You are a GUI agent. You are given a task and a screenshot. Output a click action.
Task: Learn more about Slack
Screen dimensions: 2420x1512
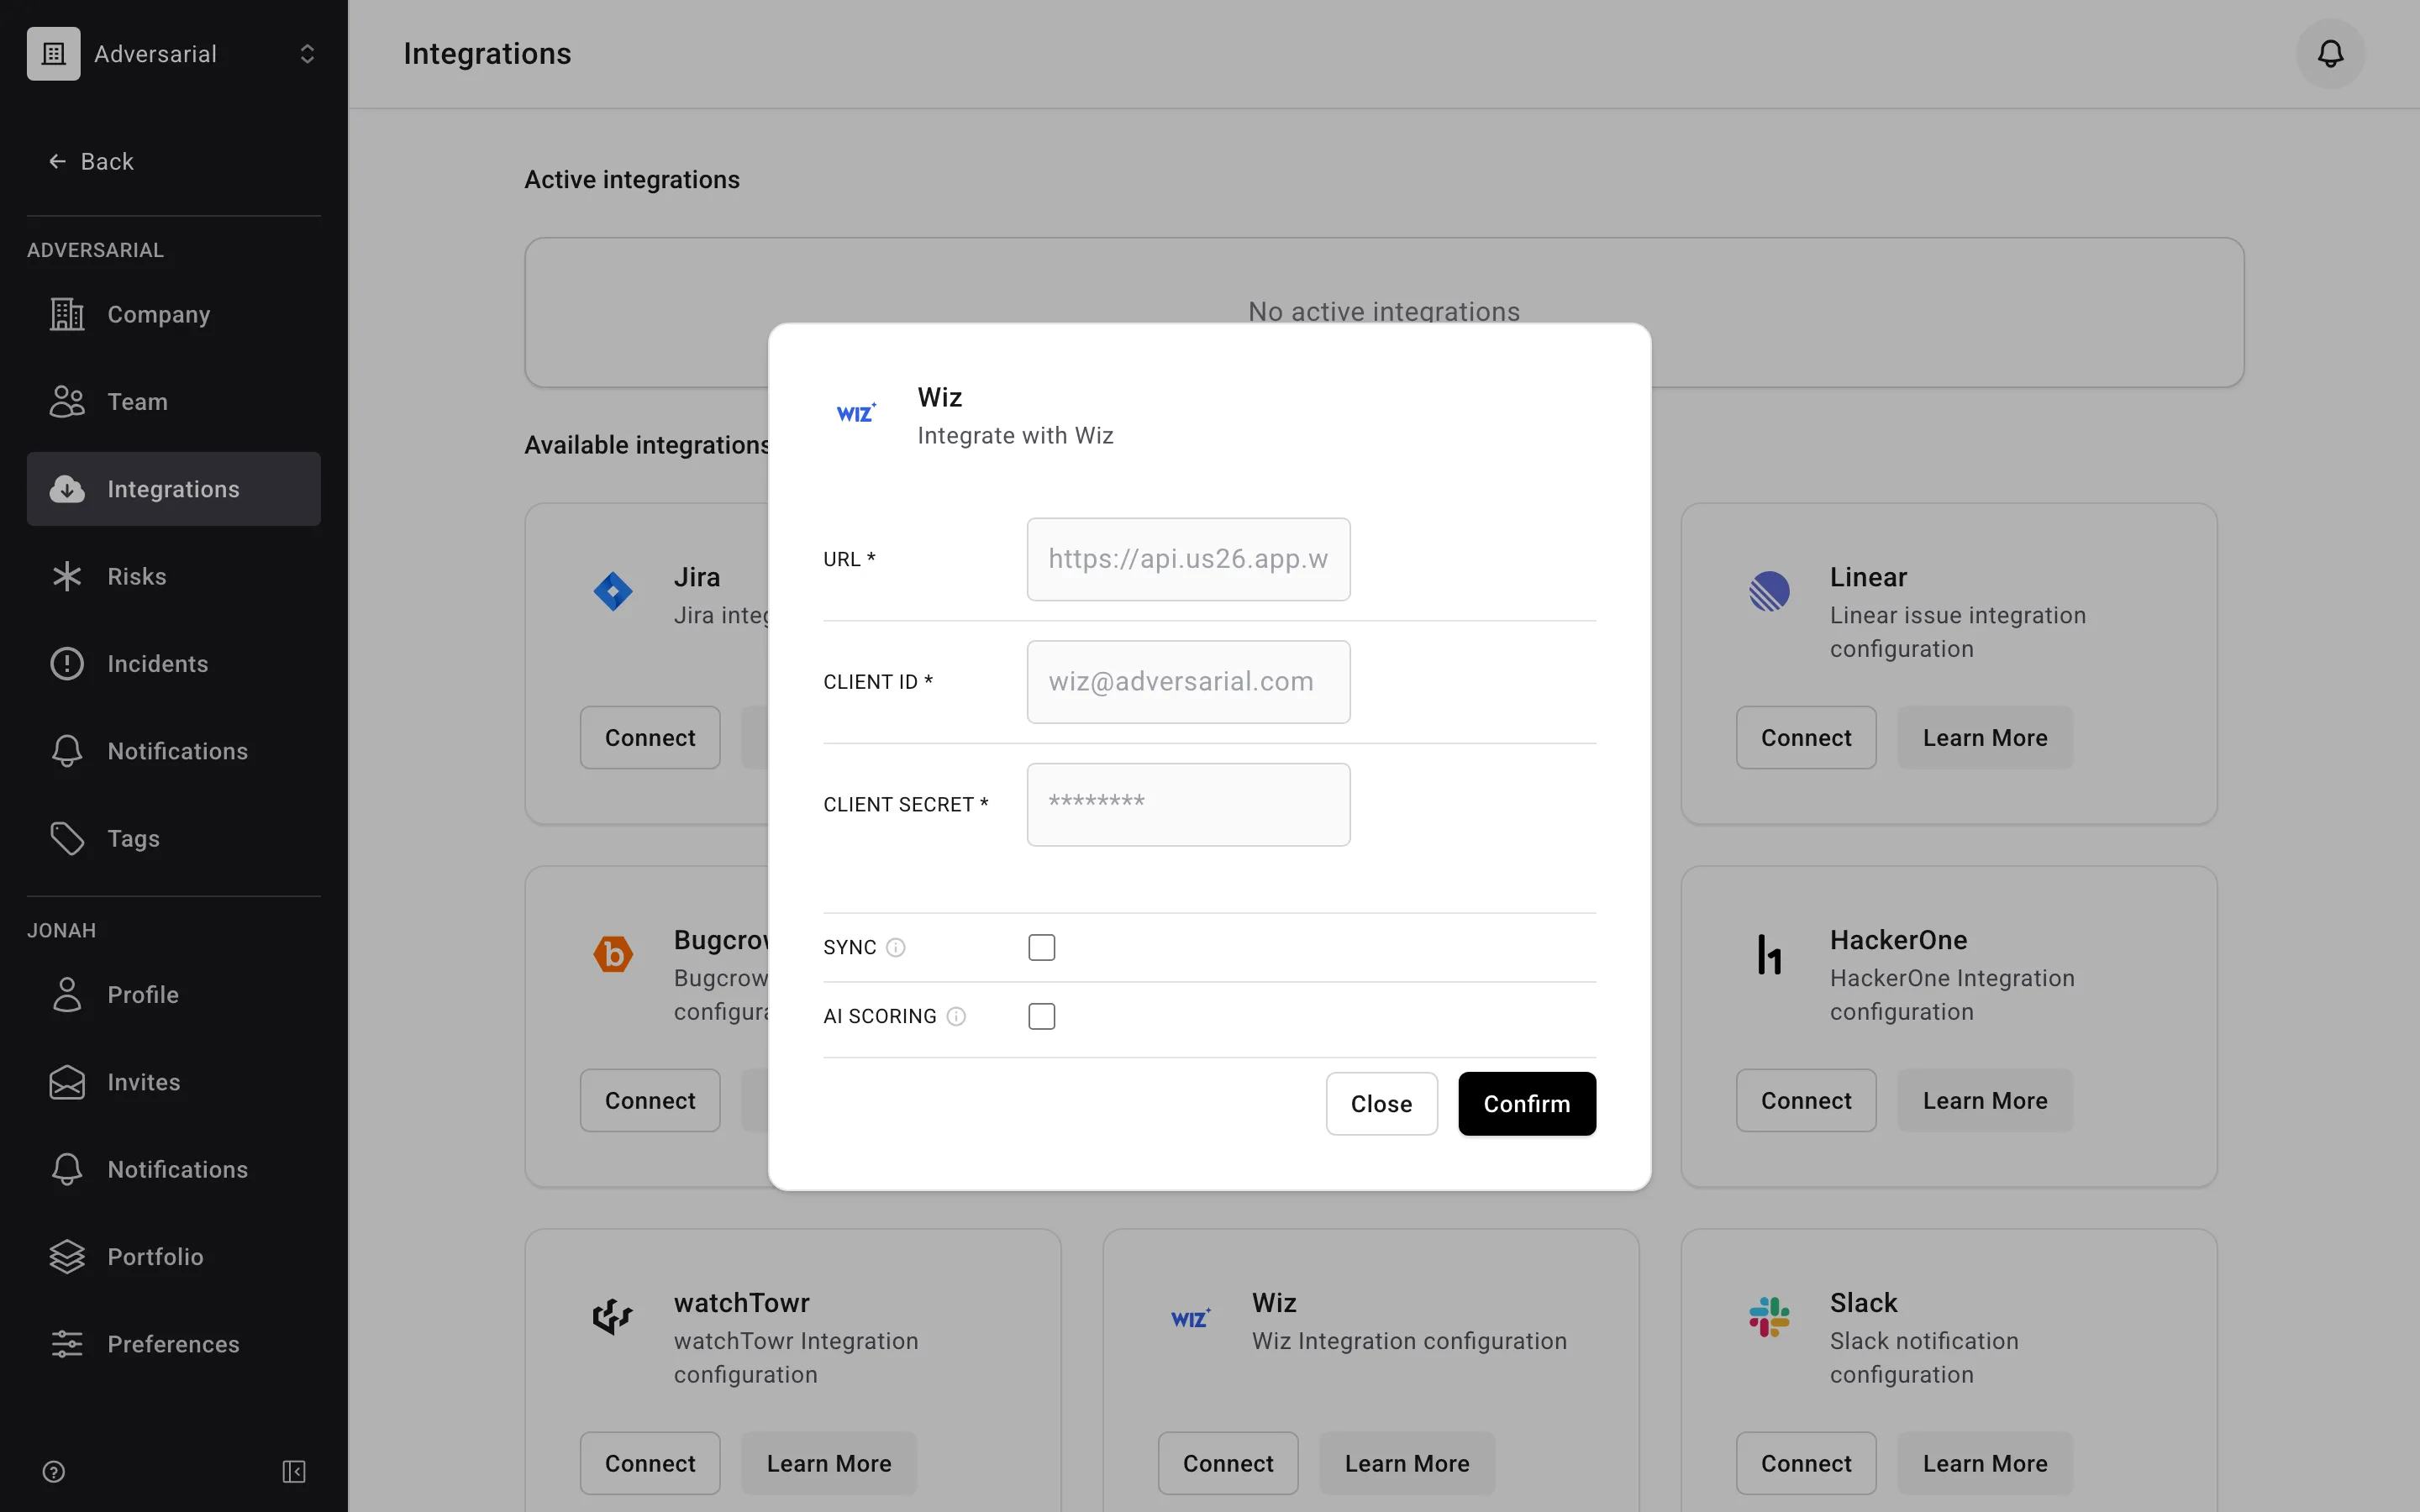1985,1464
